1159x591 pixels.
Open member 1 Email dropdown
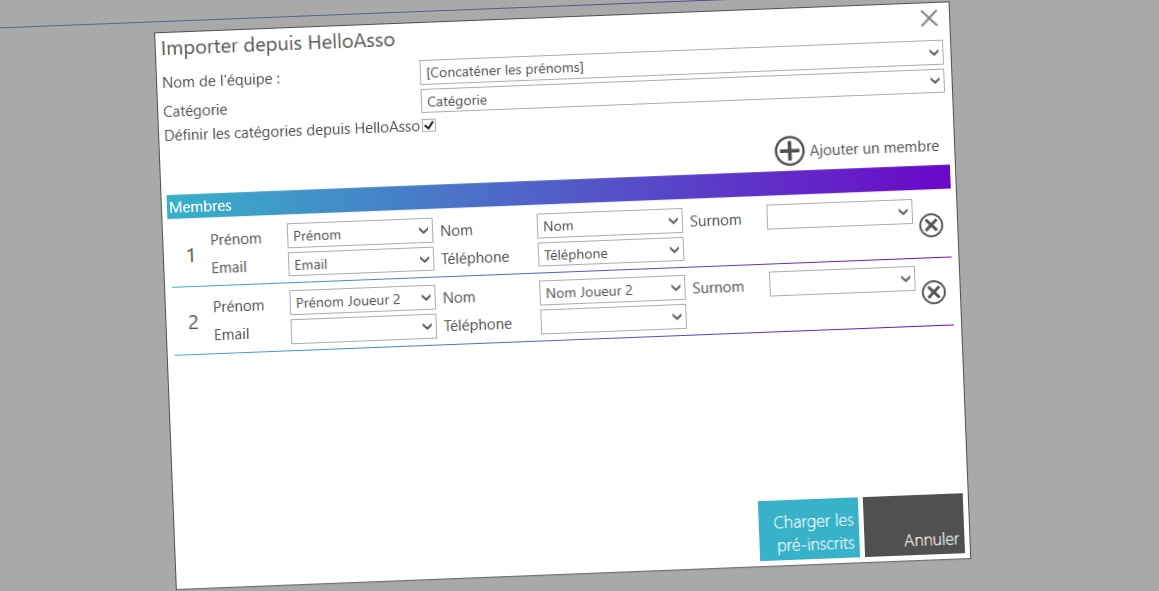(x=361, y=264)
